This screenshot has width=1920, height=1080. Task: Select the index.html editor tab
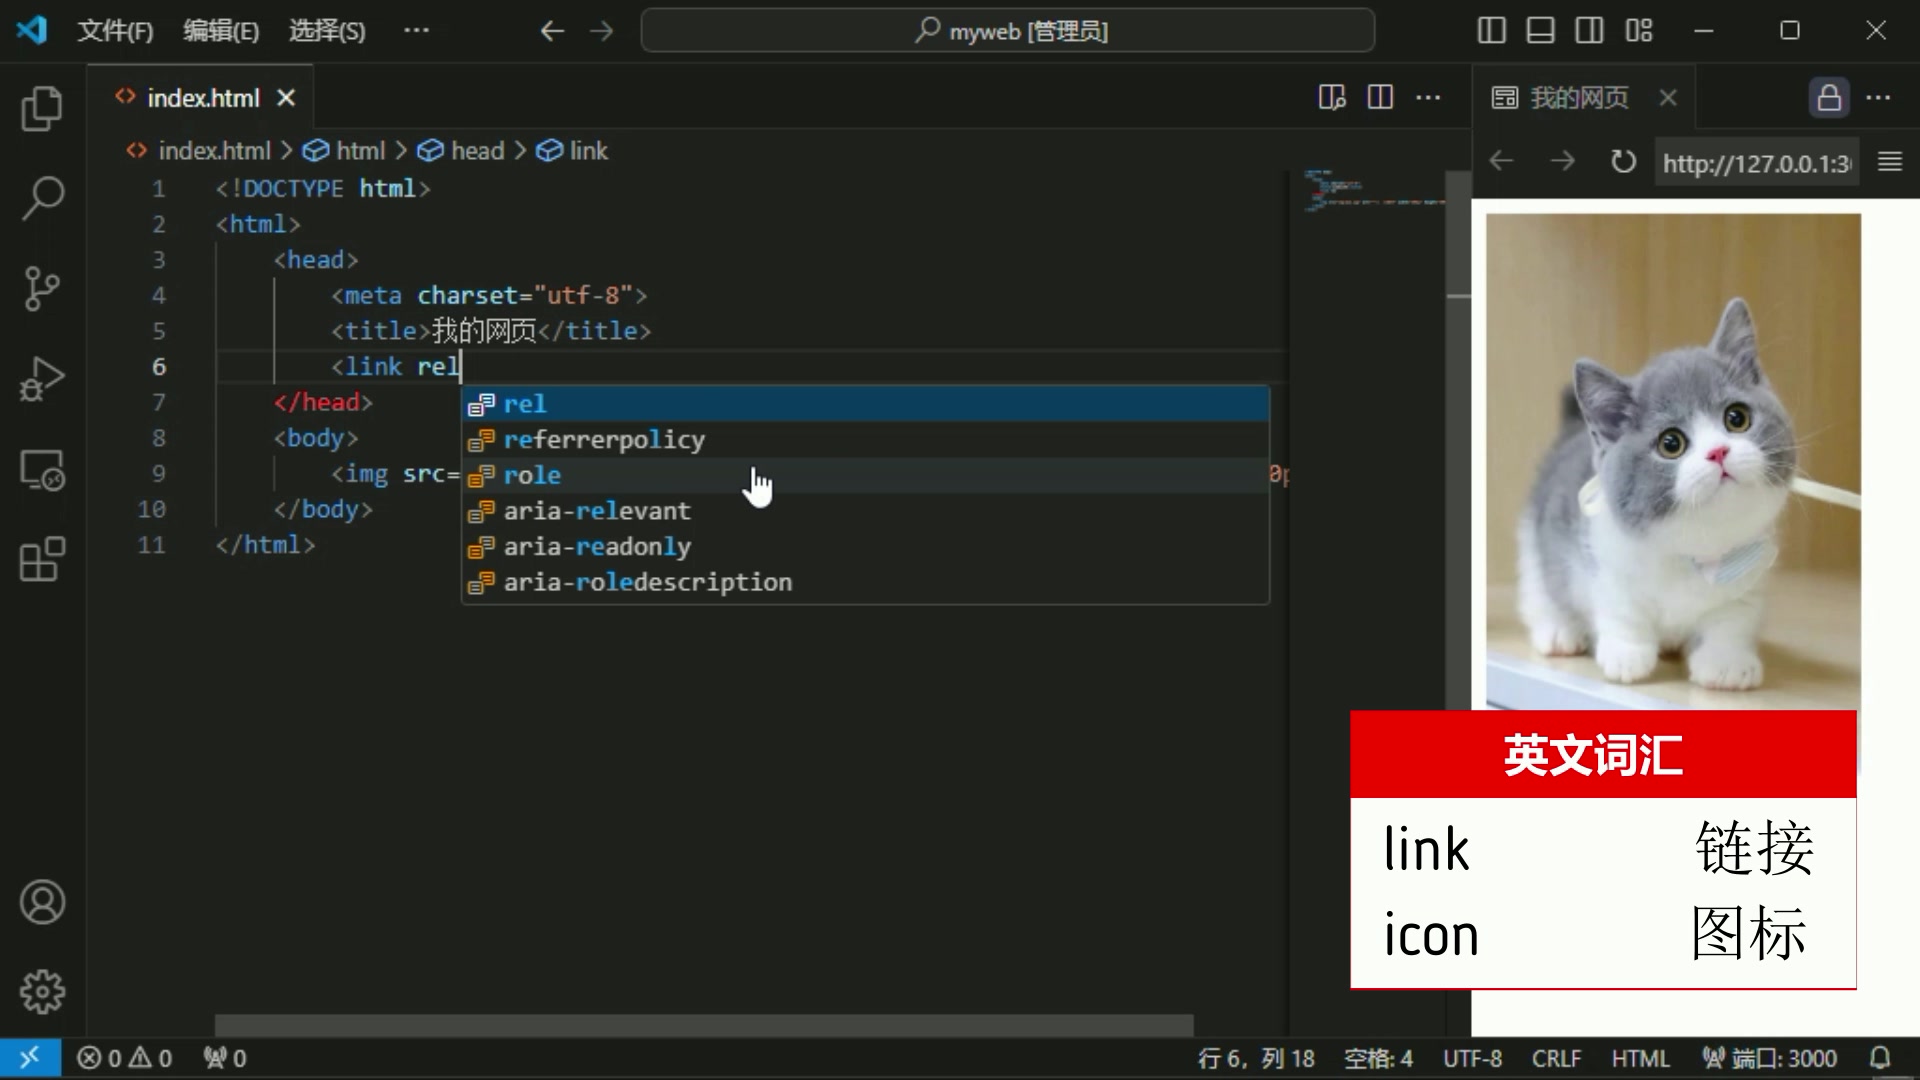click(x=203, y=98)
